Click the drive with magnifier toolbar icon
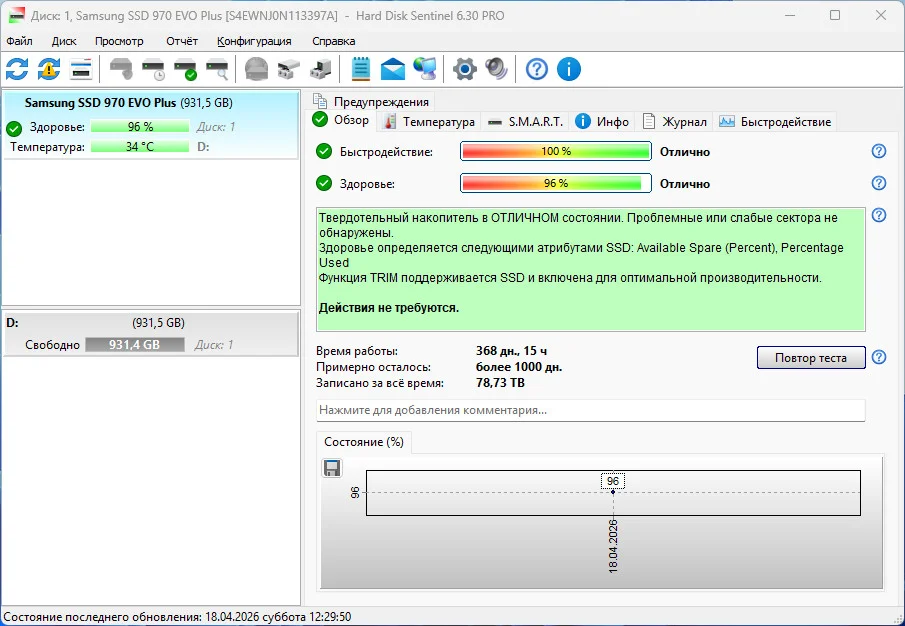 [x=218, y=69]
